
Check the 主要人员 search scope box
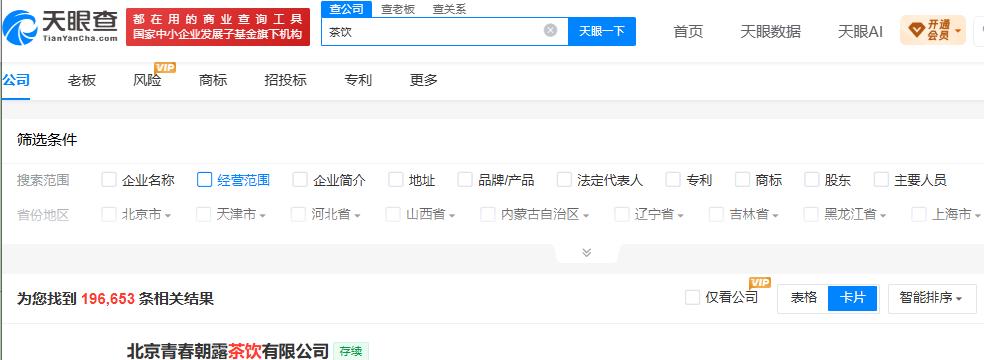(881, 180)
